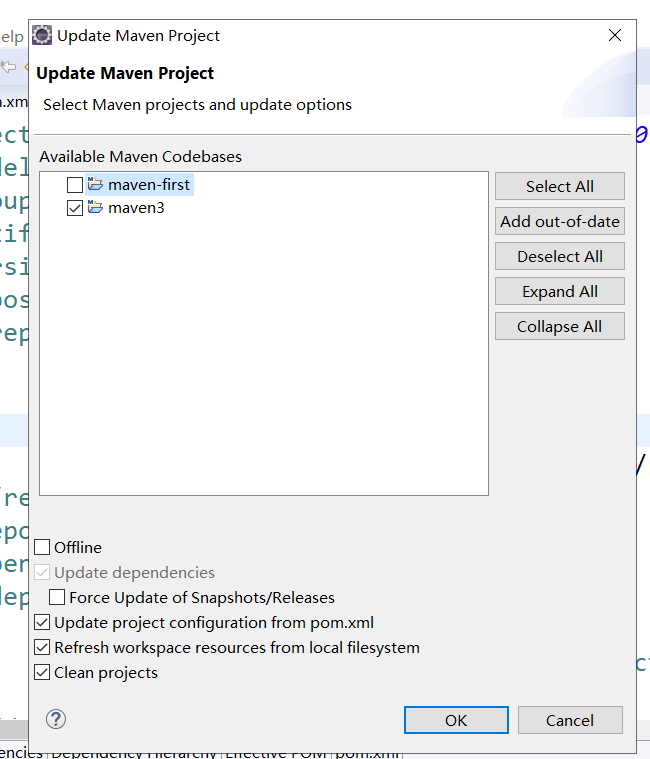Screen dimensions: 650x759
Task: Click the maven3 project folder icon
Action: click(x=95, y=208)
